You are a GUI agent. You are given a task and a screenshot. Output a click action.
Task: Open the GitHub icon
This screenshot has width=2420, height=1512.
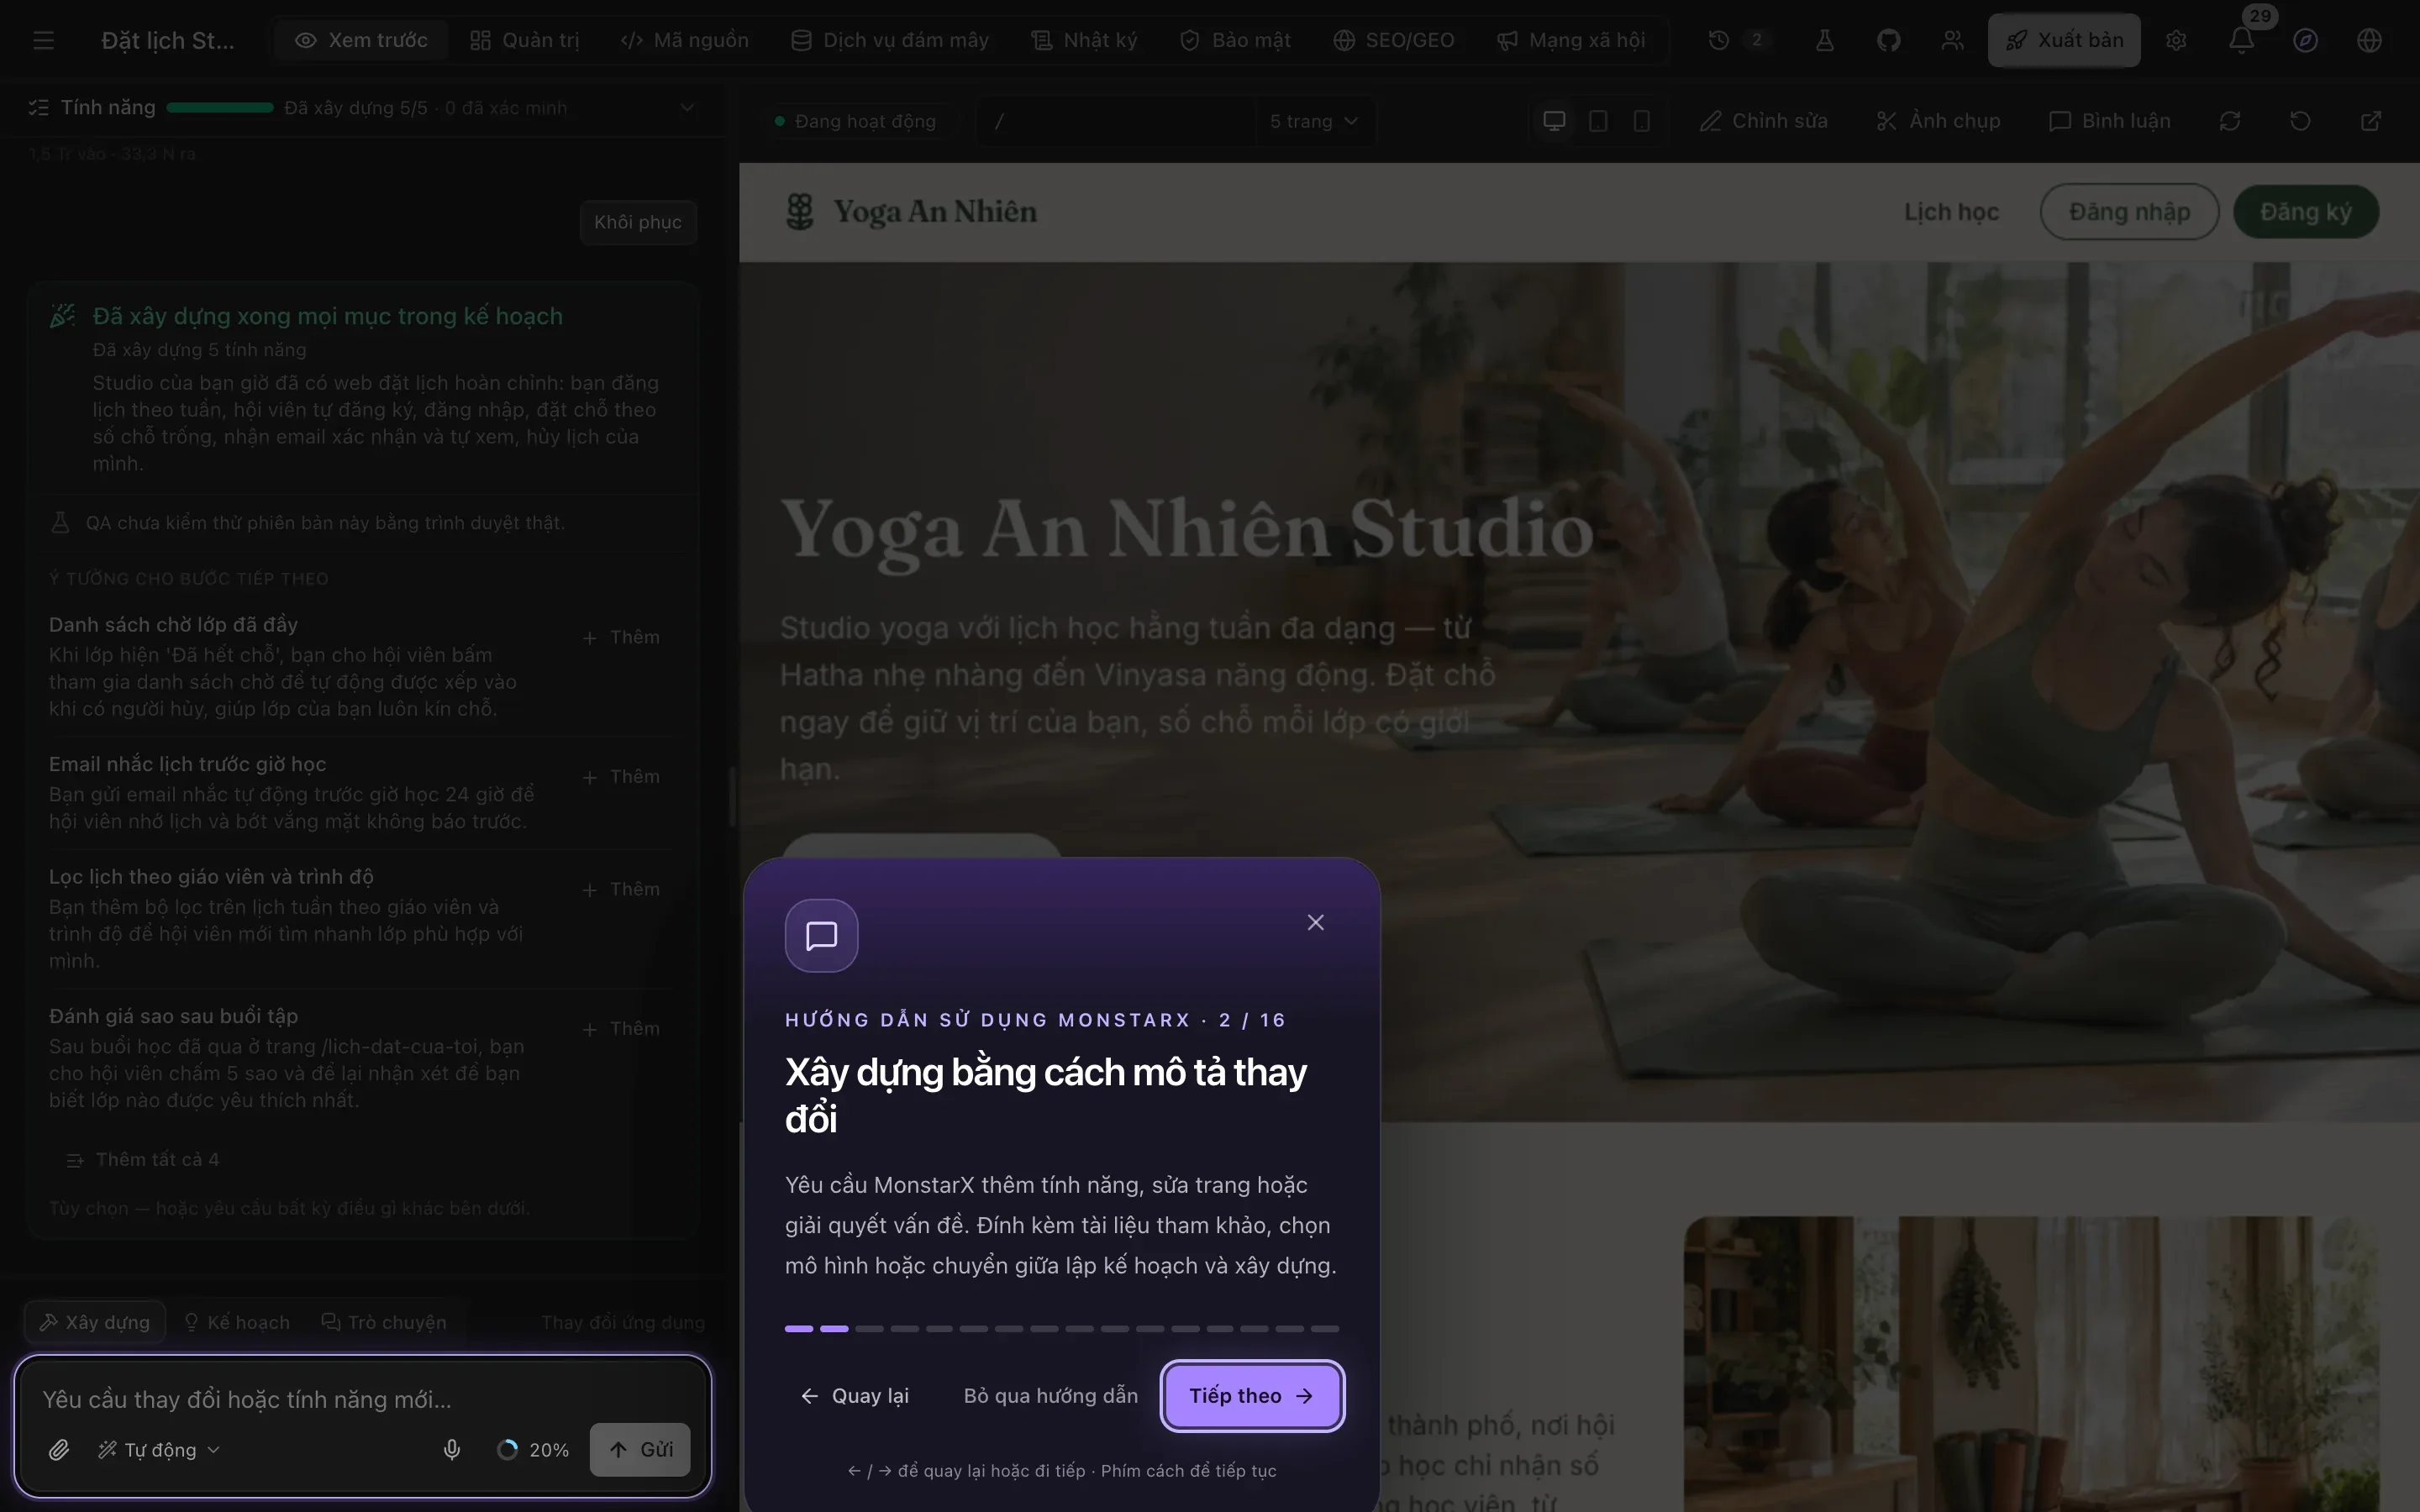coord(1889,40)
